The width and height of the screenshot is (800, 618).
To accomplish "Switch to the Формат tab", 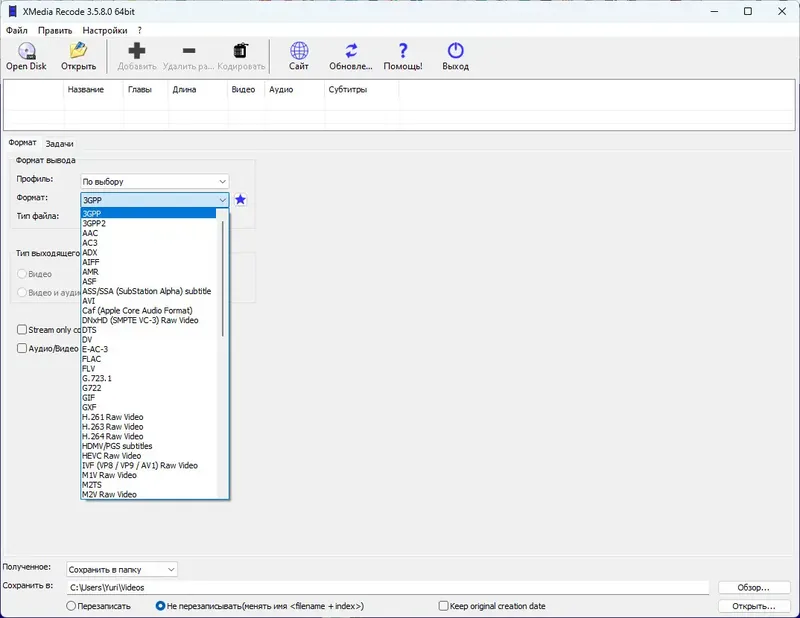I will pos(22,142).
